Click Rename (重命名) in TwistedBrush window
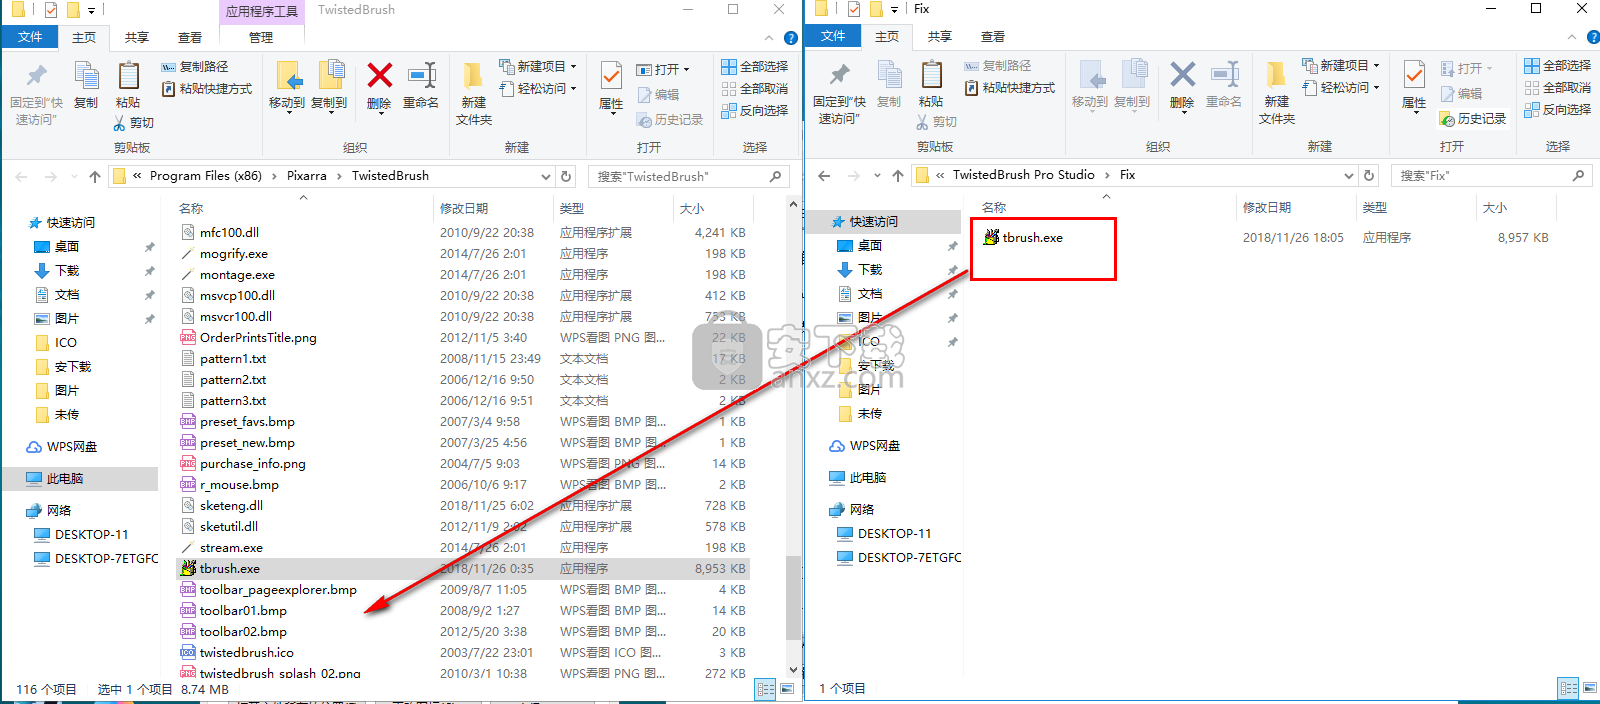The image size is (1600, 704). click(x=421, y=85)
